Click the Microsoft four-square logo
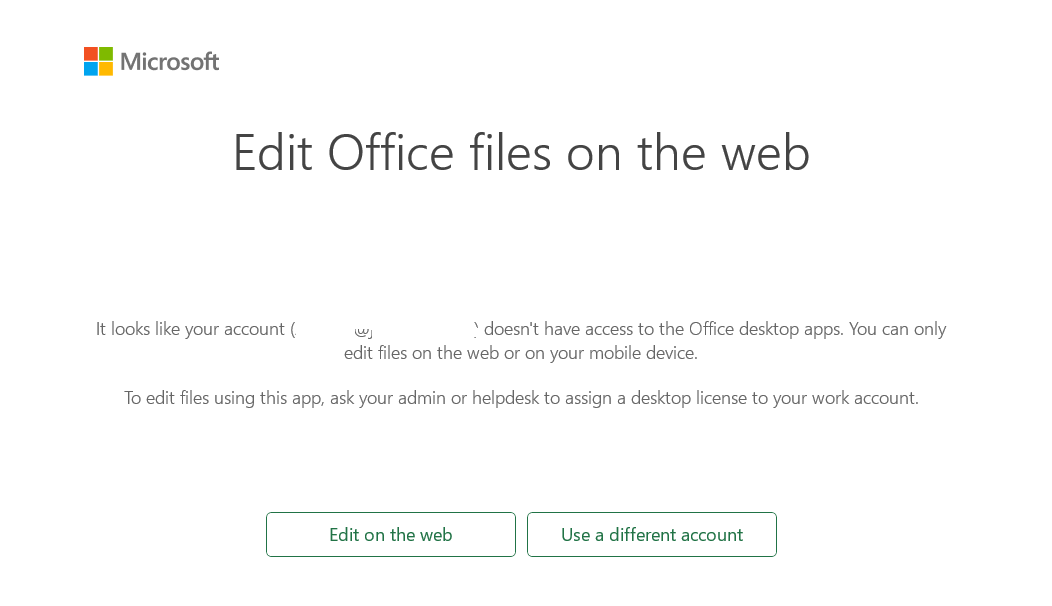Image resolution: width=1052 pixels, height=606 pixels. click(98, 61)
